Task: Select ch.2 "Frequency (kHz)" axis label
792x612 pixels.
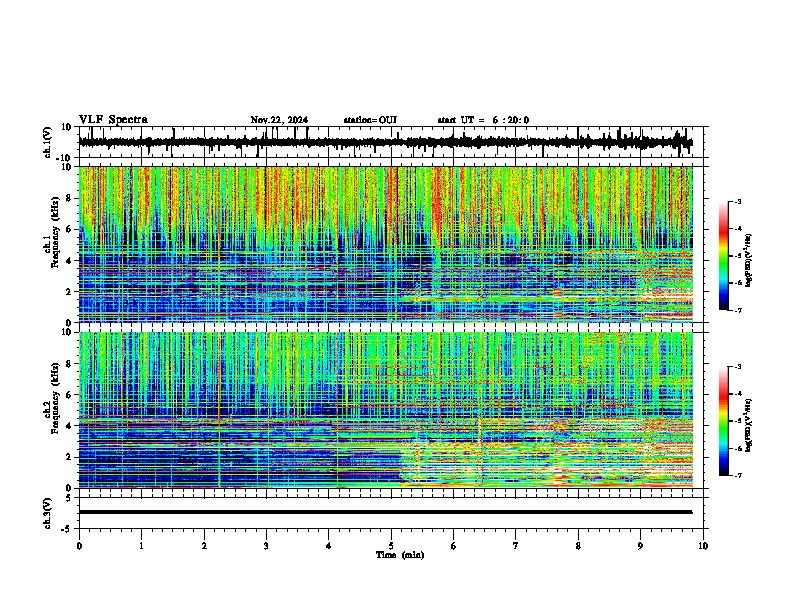Action: point(55,398)
